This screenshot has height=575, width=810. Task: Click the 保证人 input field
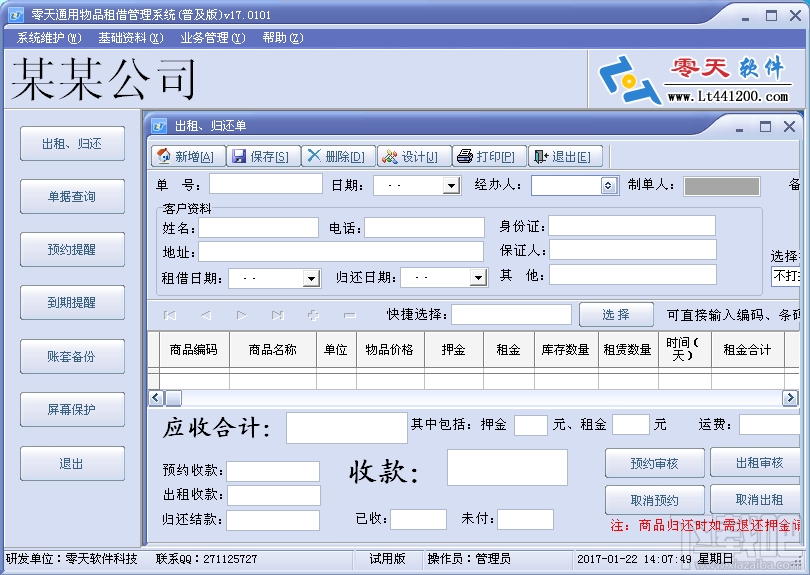[x=633, y=250]
